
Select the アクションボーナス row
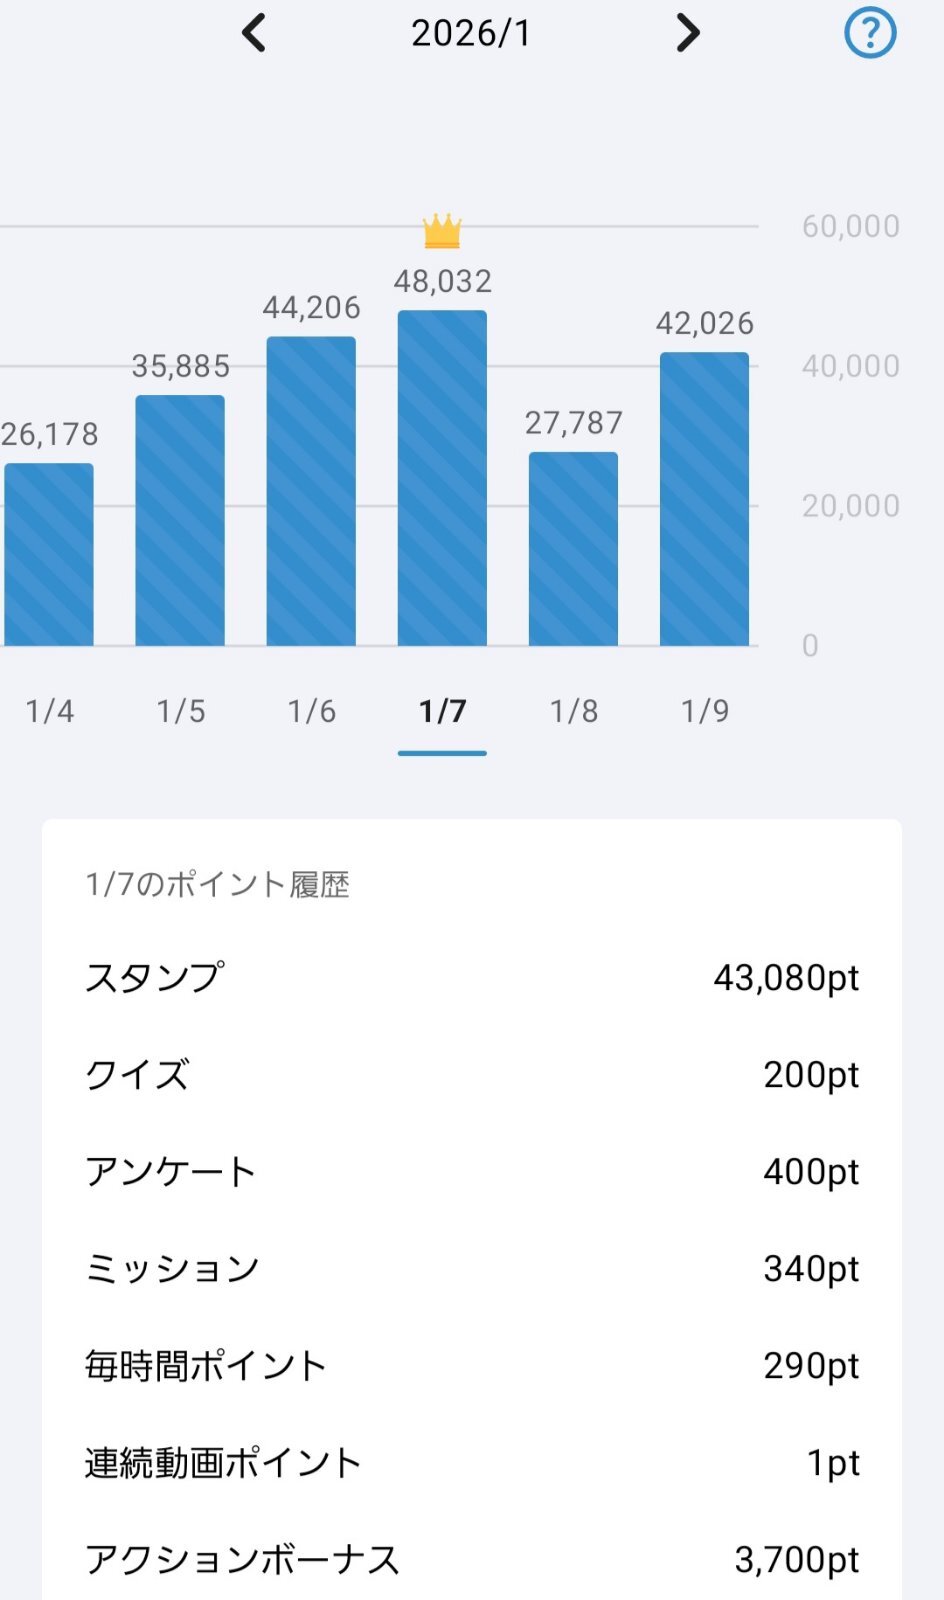click(471, 1559)
